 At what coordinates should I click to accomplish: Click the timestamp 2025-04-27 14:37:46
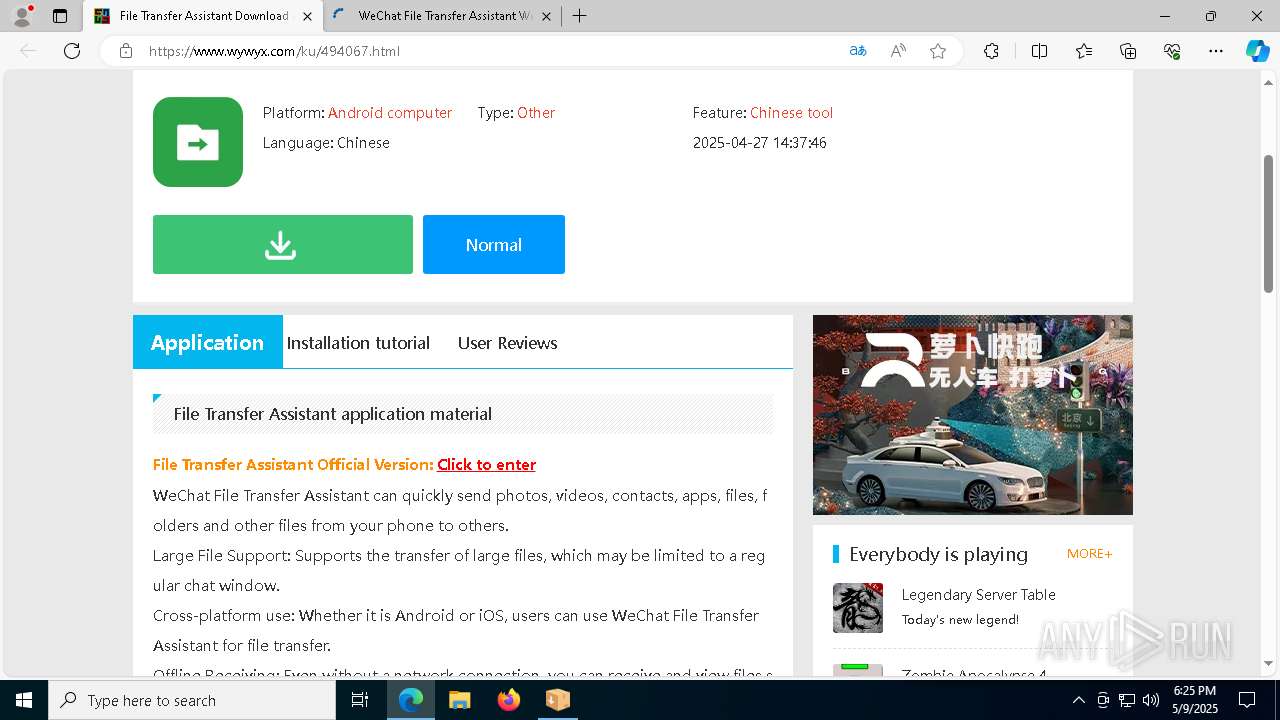pyautogui.click(x=760, y=143)
